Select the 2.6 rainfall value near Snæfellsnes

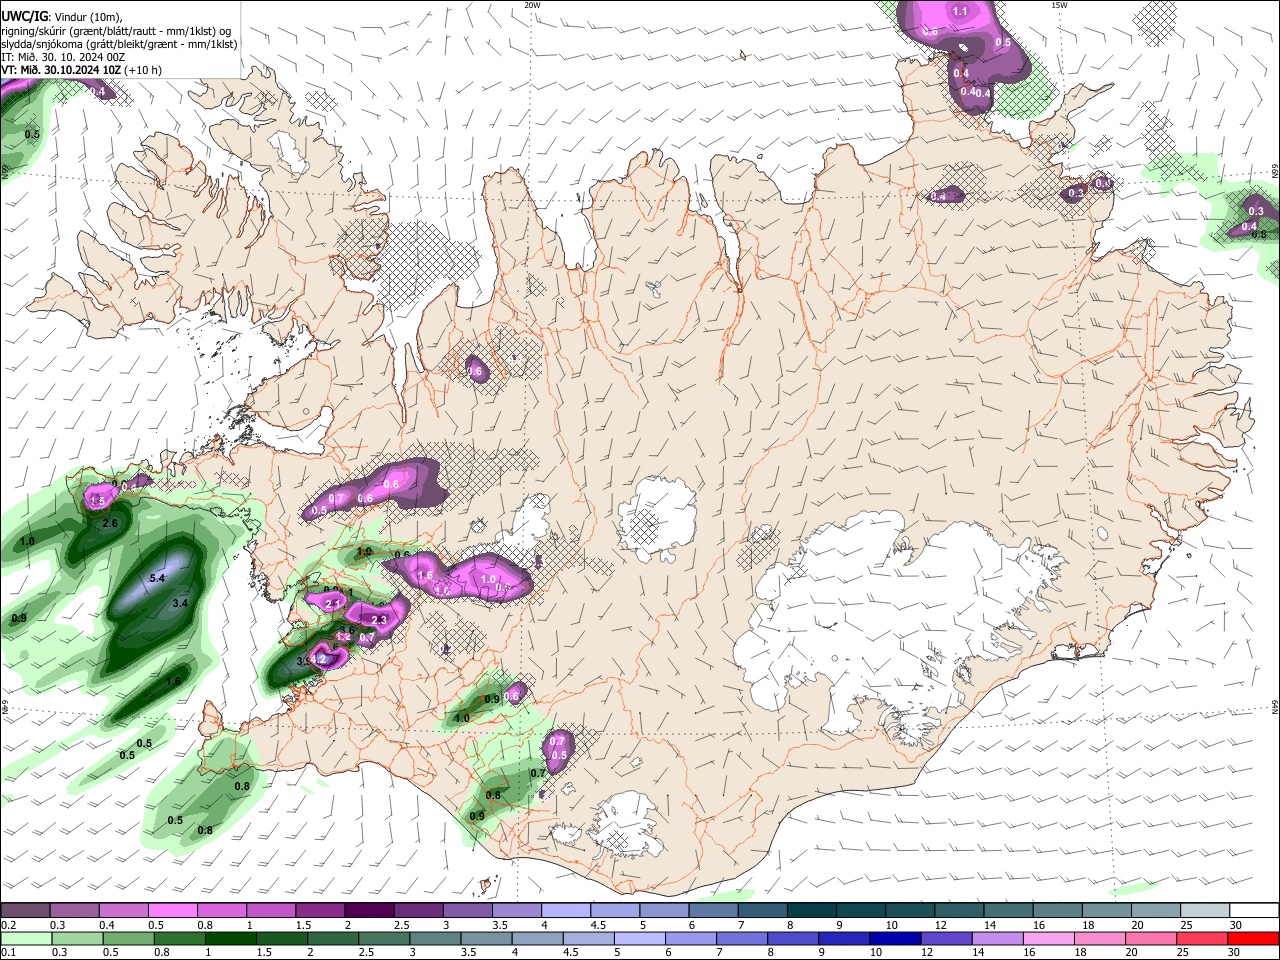(110, 523)
